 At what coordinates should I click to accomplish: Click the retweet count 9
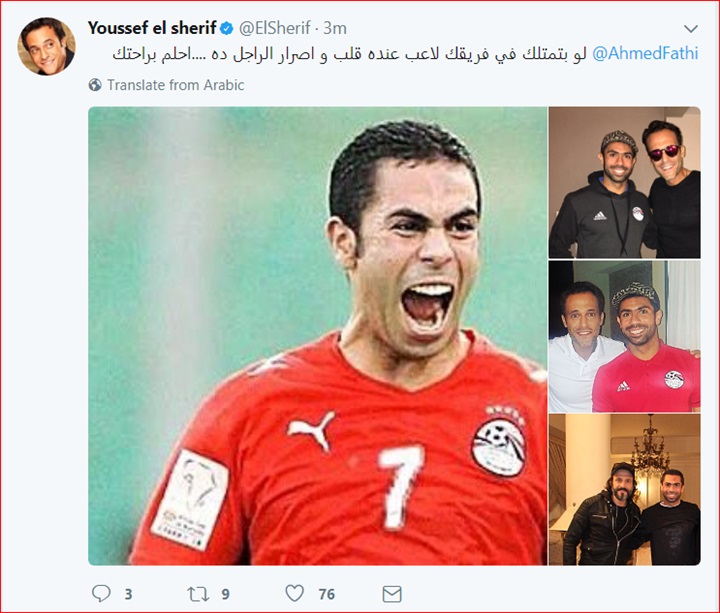[225, 594]
